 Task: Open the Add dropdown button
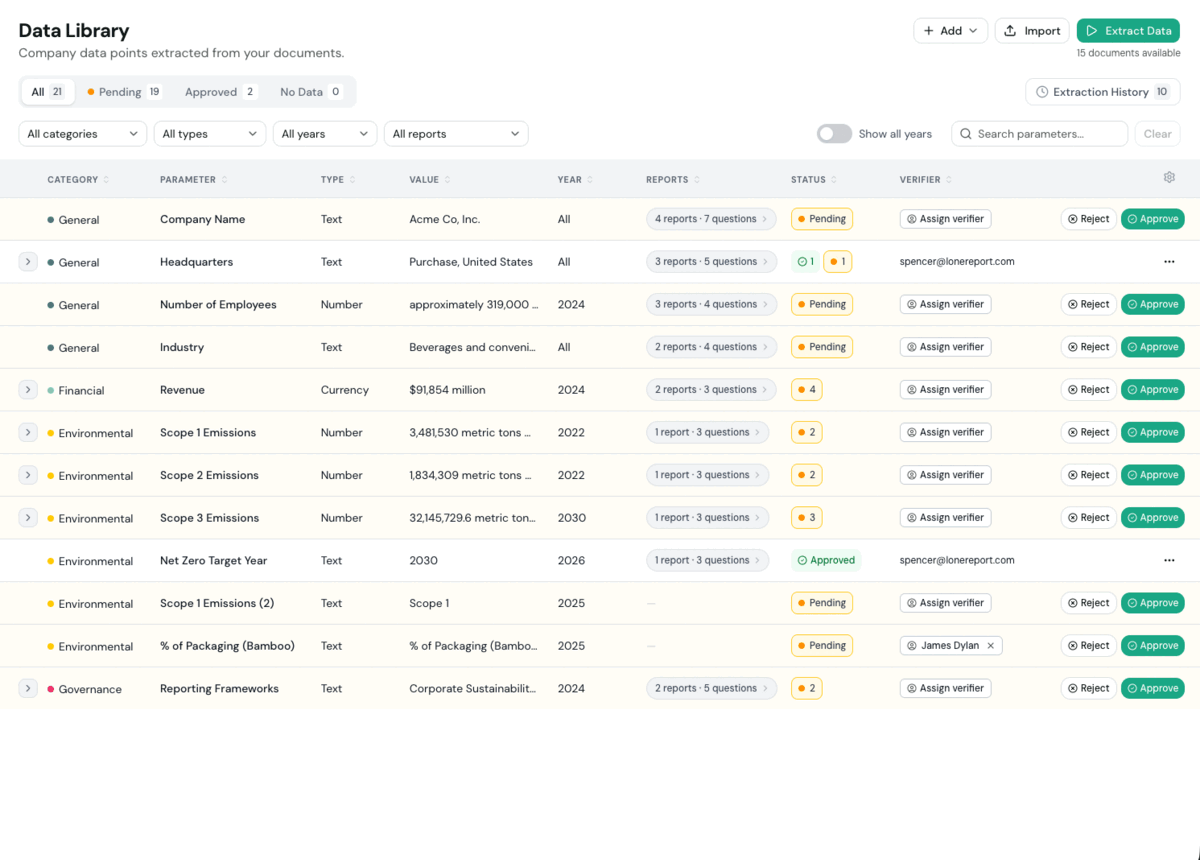(x=951, y=31)
